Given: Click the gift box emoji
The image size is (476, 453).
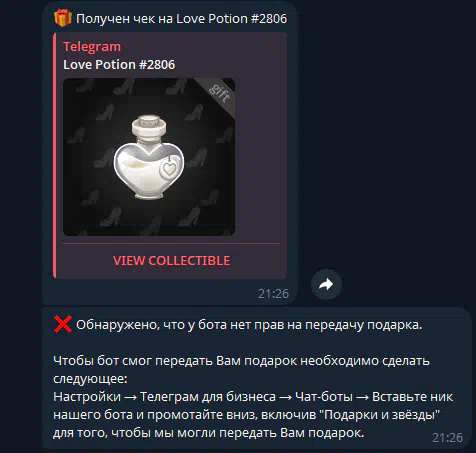Looking at the screenshot, I should pos(63,18).
